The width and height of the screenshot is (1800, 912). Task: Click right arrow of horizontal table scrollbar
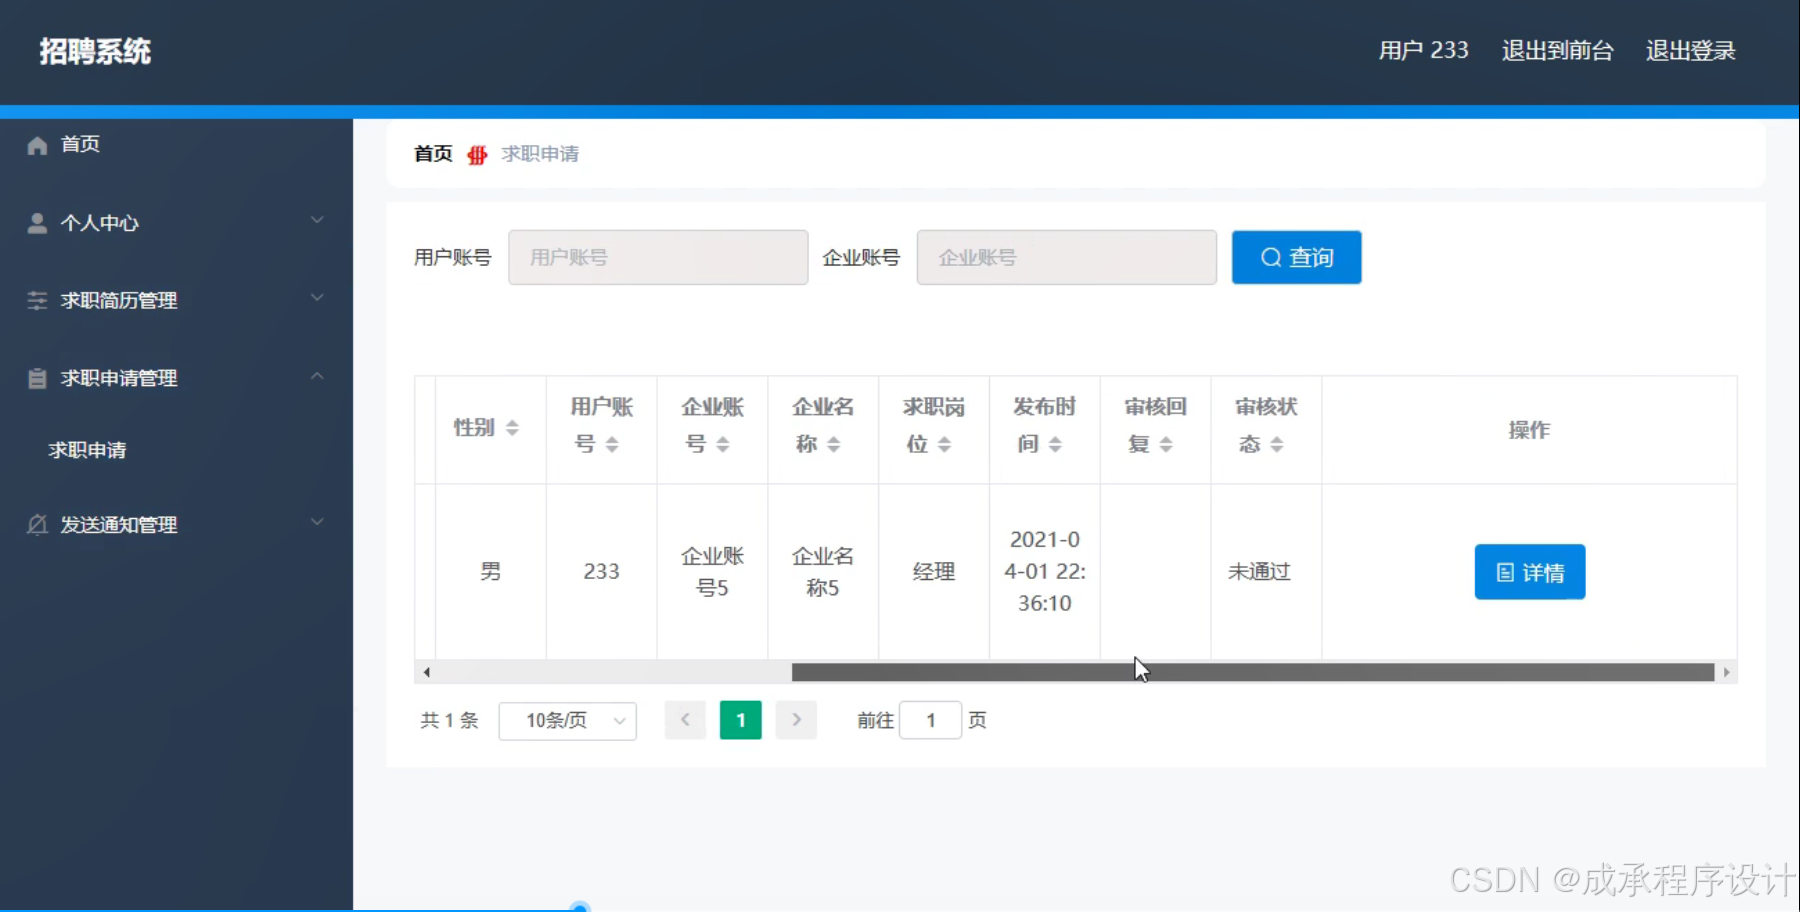point(1726,672)
